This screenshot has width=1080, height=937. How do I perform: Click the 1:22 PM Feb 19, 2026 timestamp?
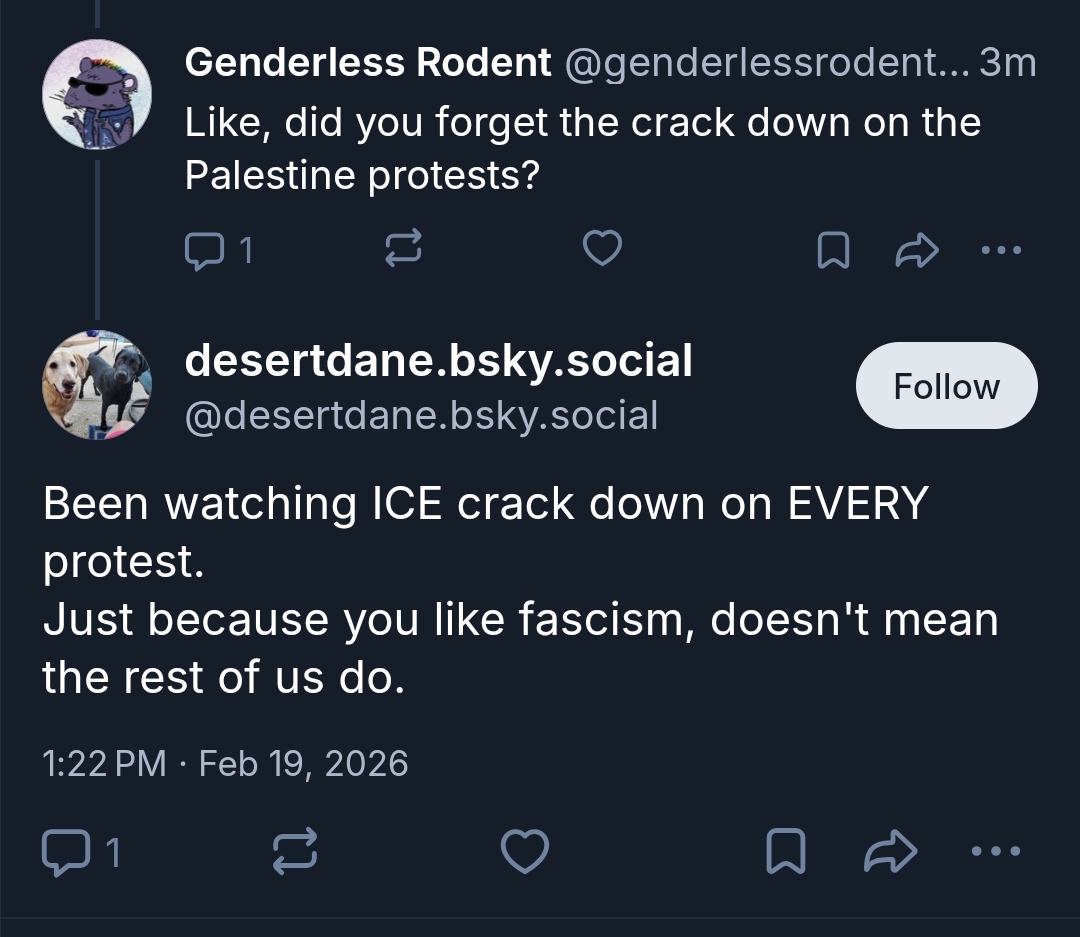tap(225, 764)
